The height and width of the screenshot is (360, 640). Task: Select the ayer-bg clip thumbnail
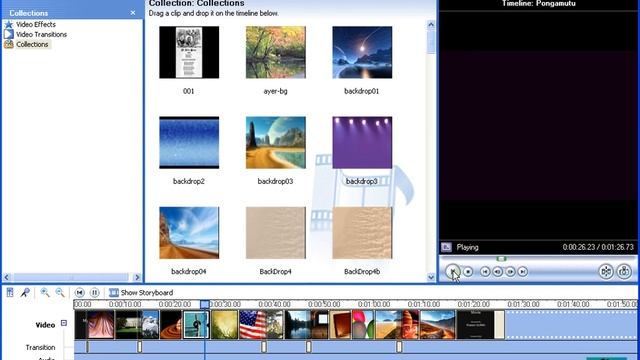click(276, 52)
